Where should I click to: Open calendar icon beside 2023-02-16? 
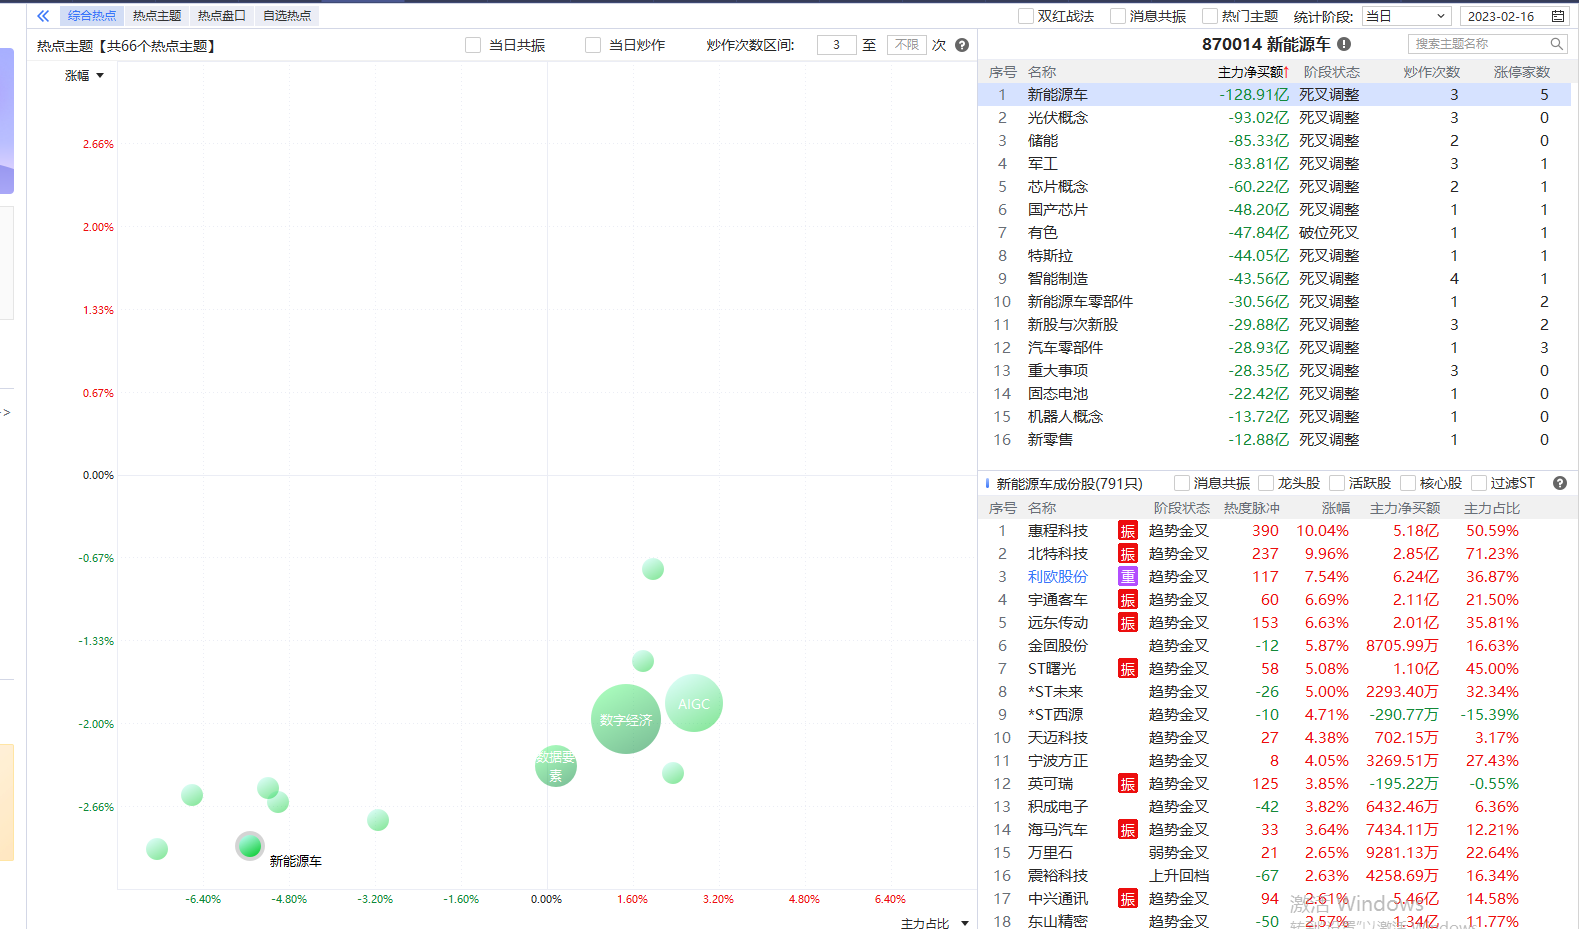point(1558,16)
